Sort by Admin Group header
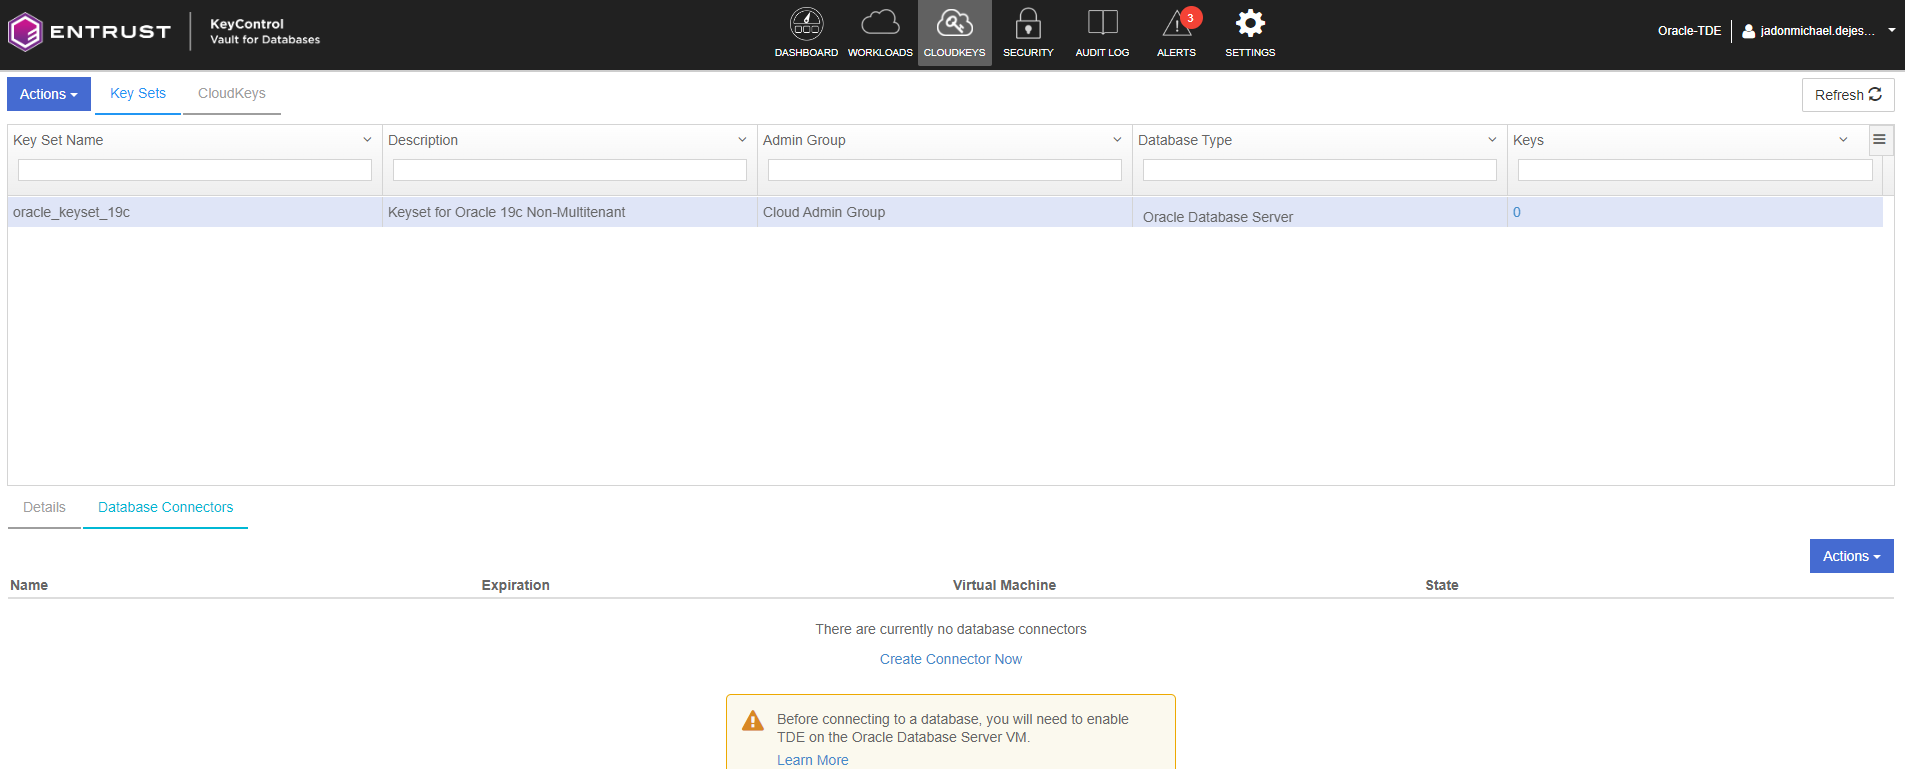Image resolution: width=1905 pixels, height=769 pixels. point(804,140)
